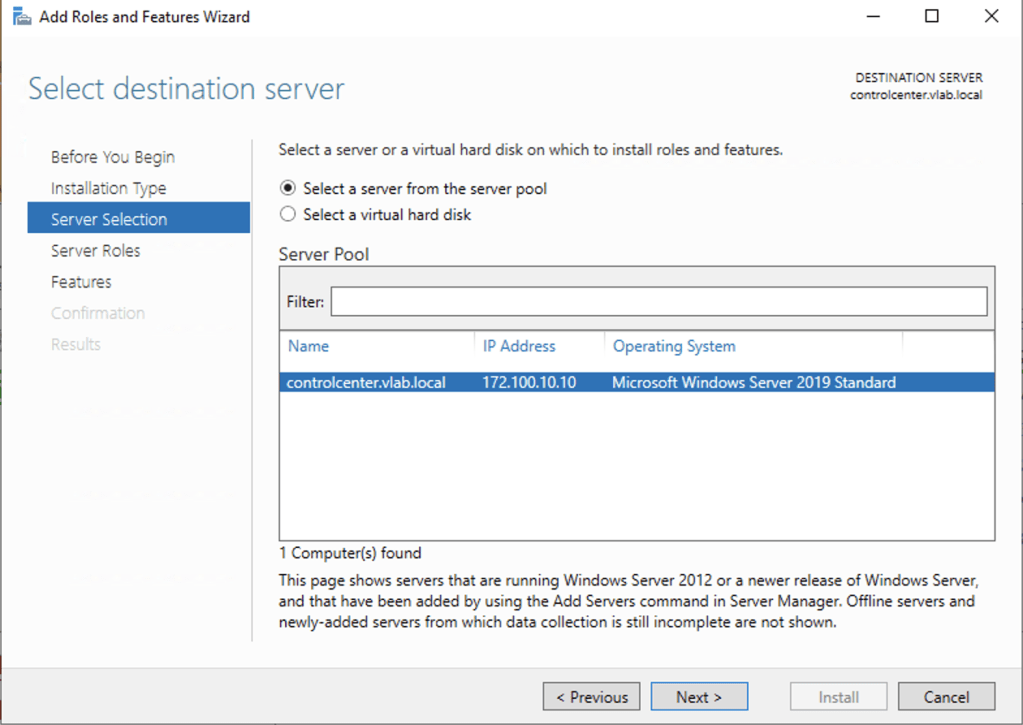Sort by Operating System column header
The image size is (1023, 725).
[673, 346]
